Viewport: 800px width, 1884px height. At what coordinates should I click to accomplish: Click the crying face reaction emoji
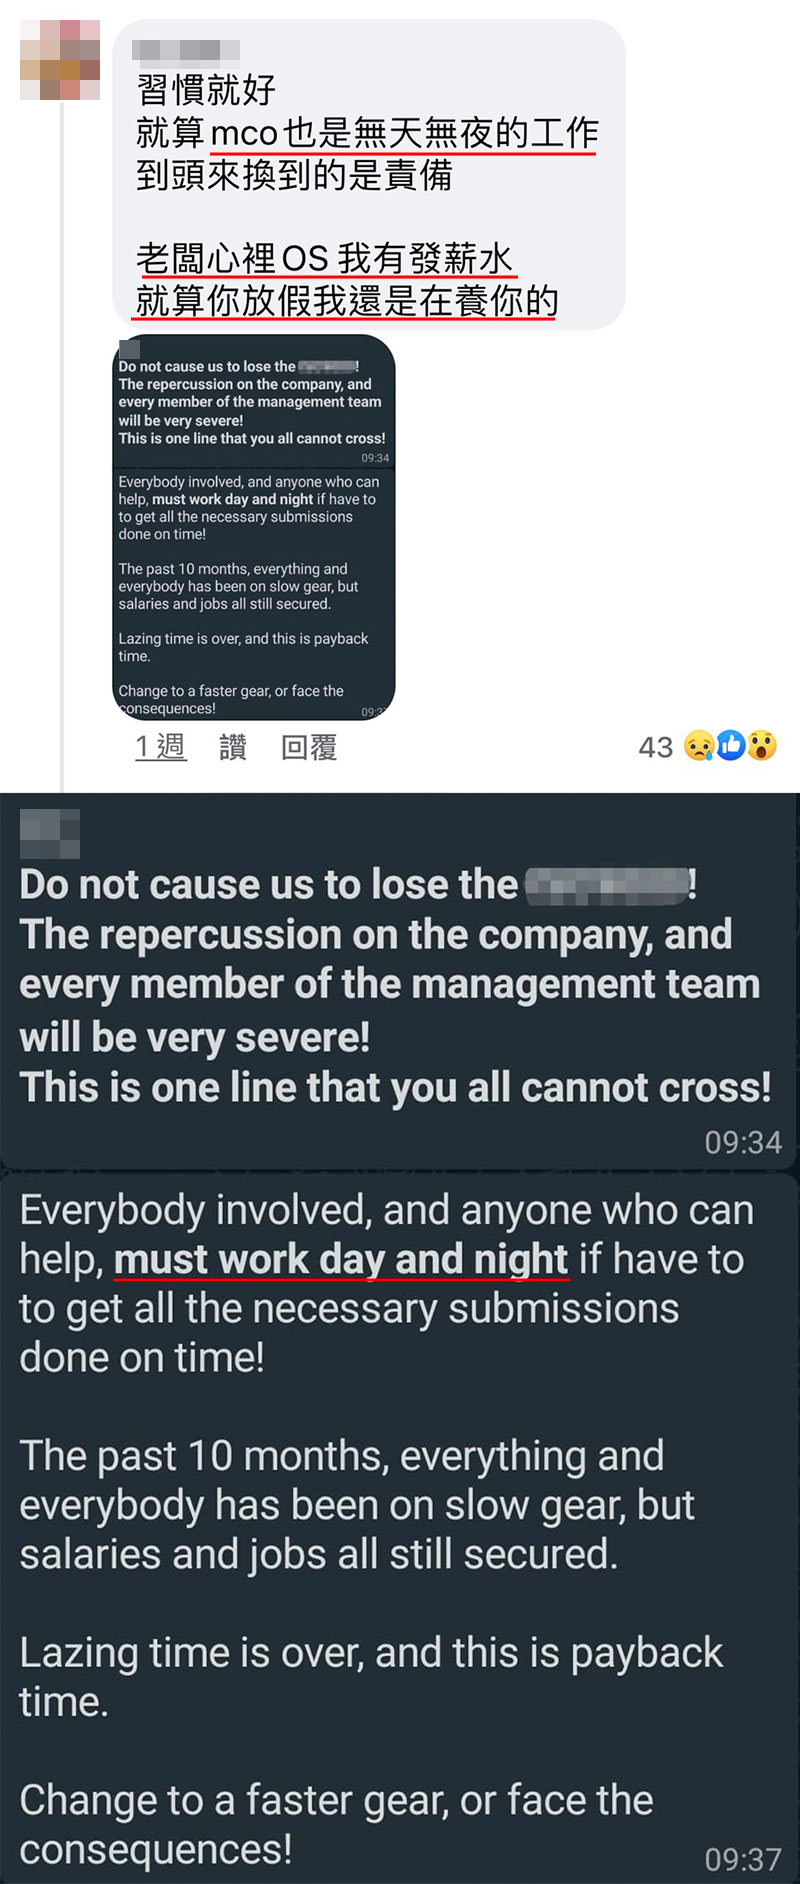(x=699, y=746)
